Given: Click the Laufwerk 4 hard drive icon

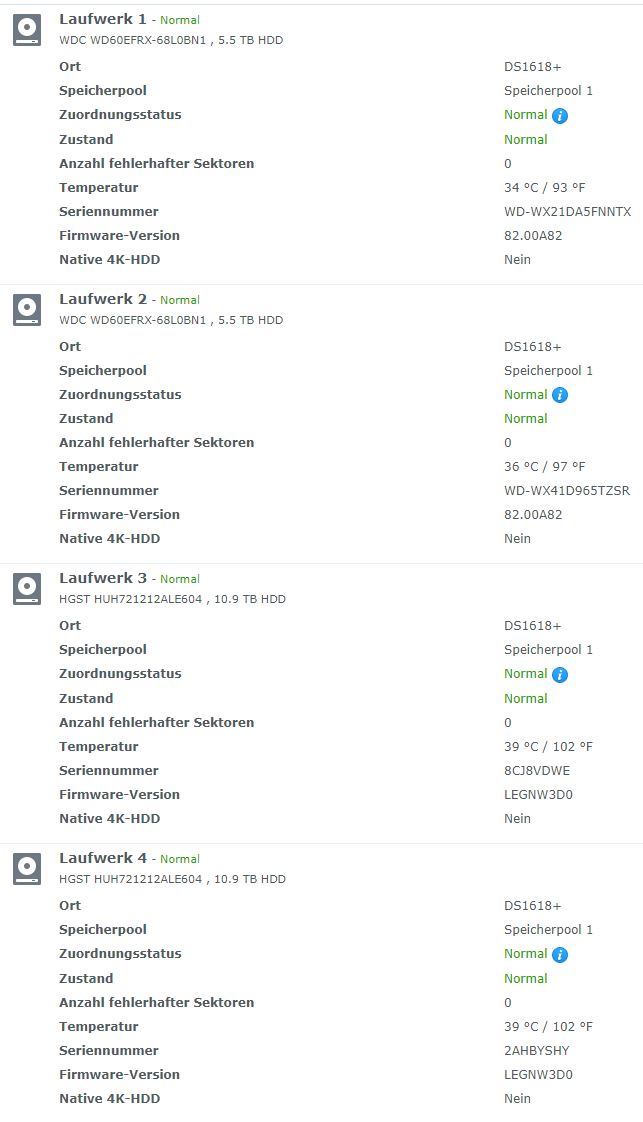Looking at the screenshot, I should [x=27, y=869].
